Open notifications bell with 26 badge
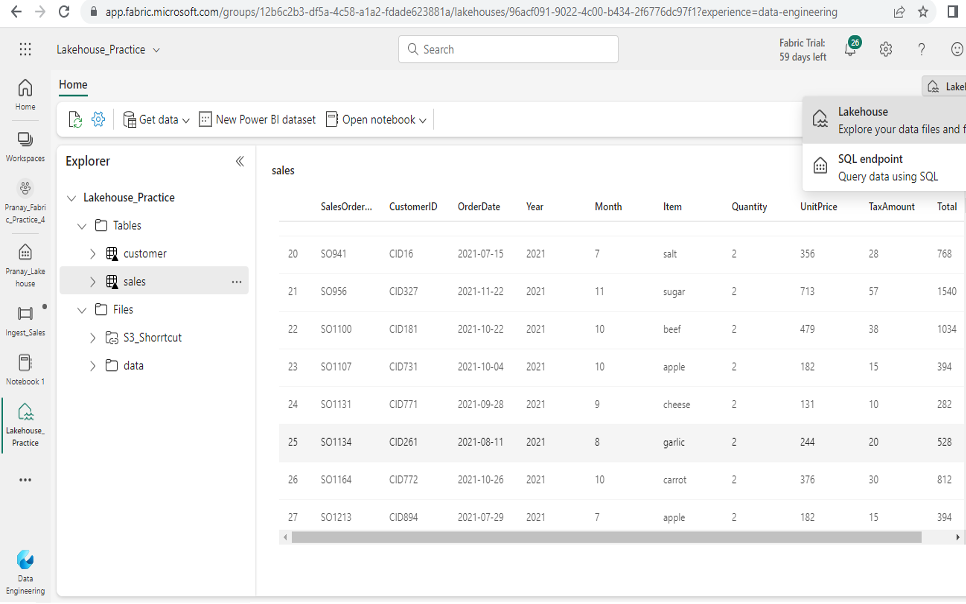Screen dimensions: 966x604 coord(851,48)
